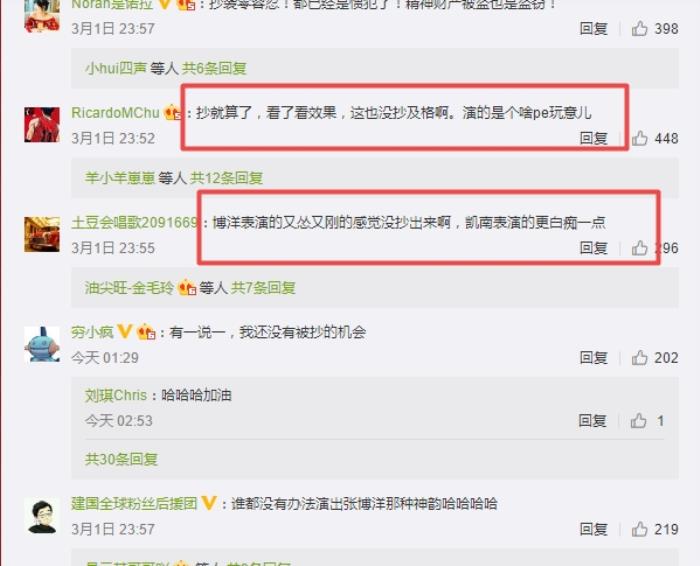The height and width of the screenshot is (566, 700).
Task: Open 建国全球粉丝后援团 profile name
Action: pyautogui.click(x=134, y=504)
